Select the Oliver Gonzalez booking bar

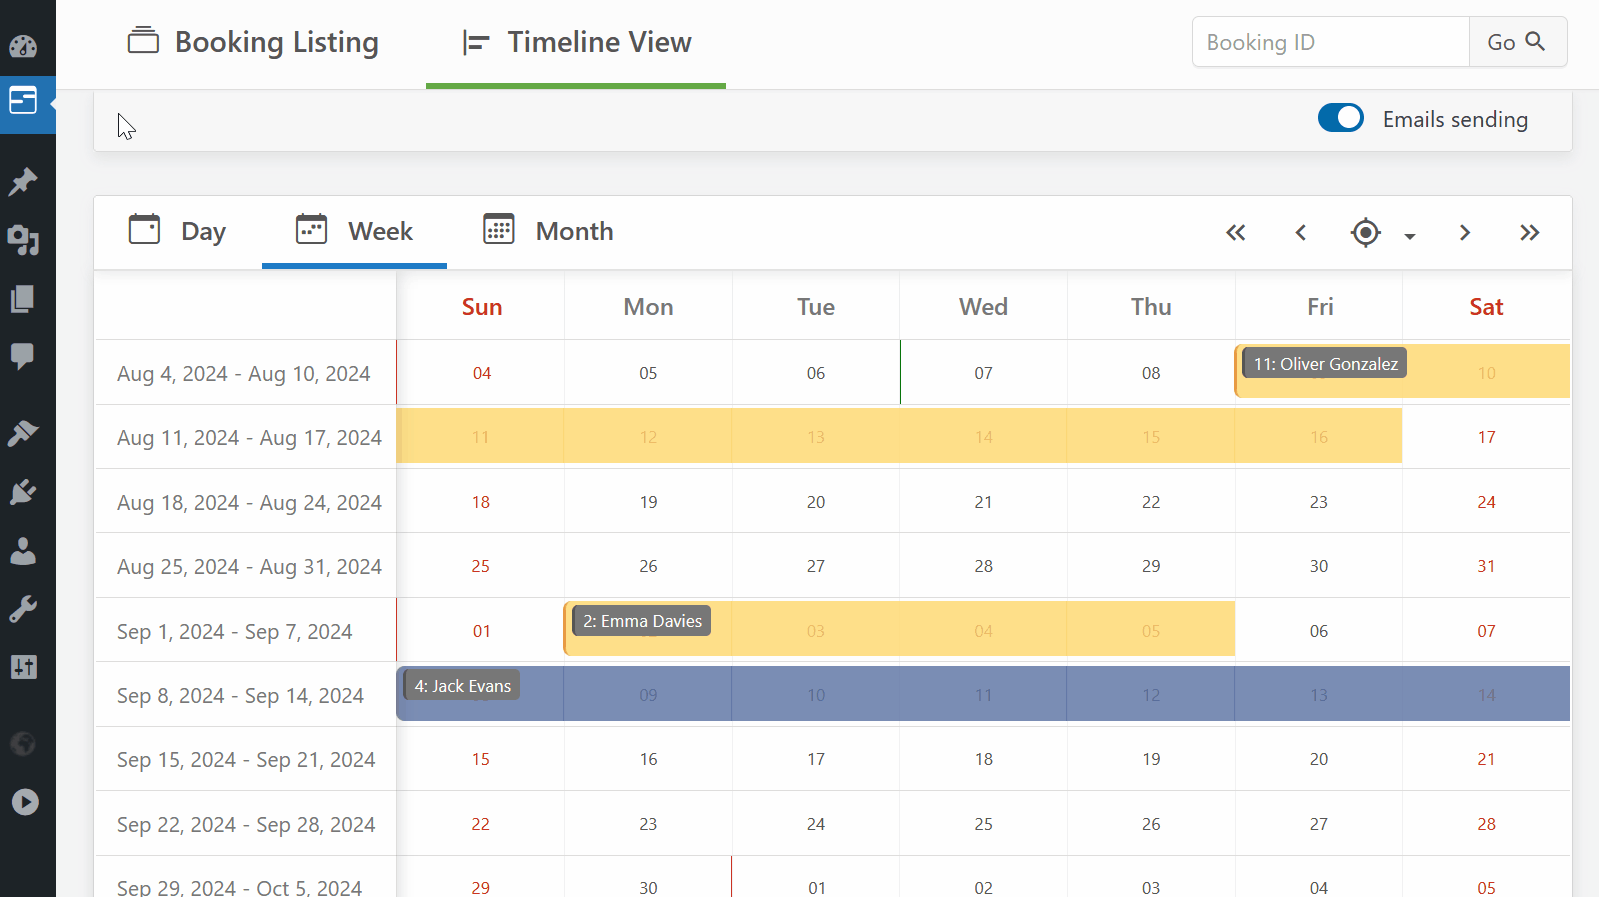[x=1323, y=364]
